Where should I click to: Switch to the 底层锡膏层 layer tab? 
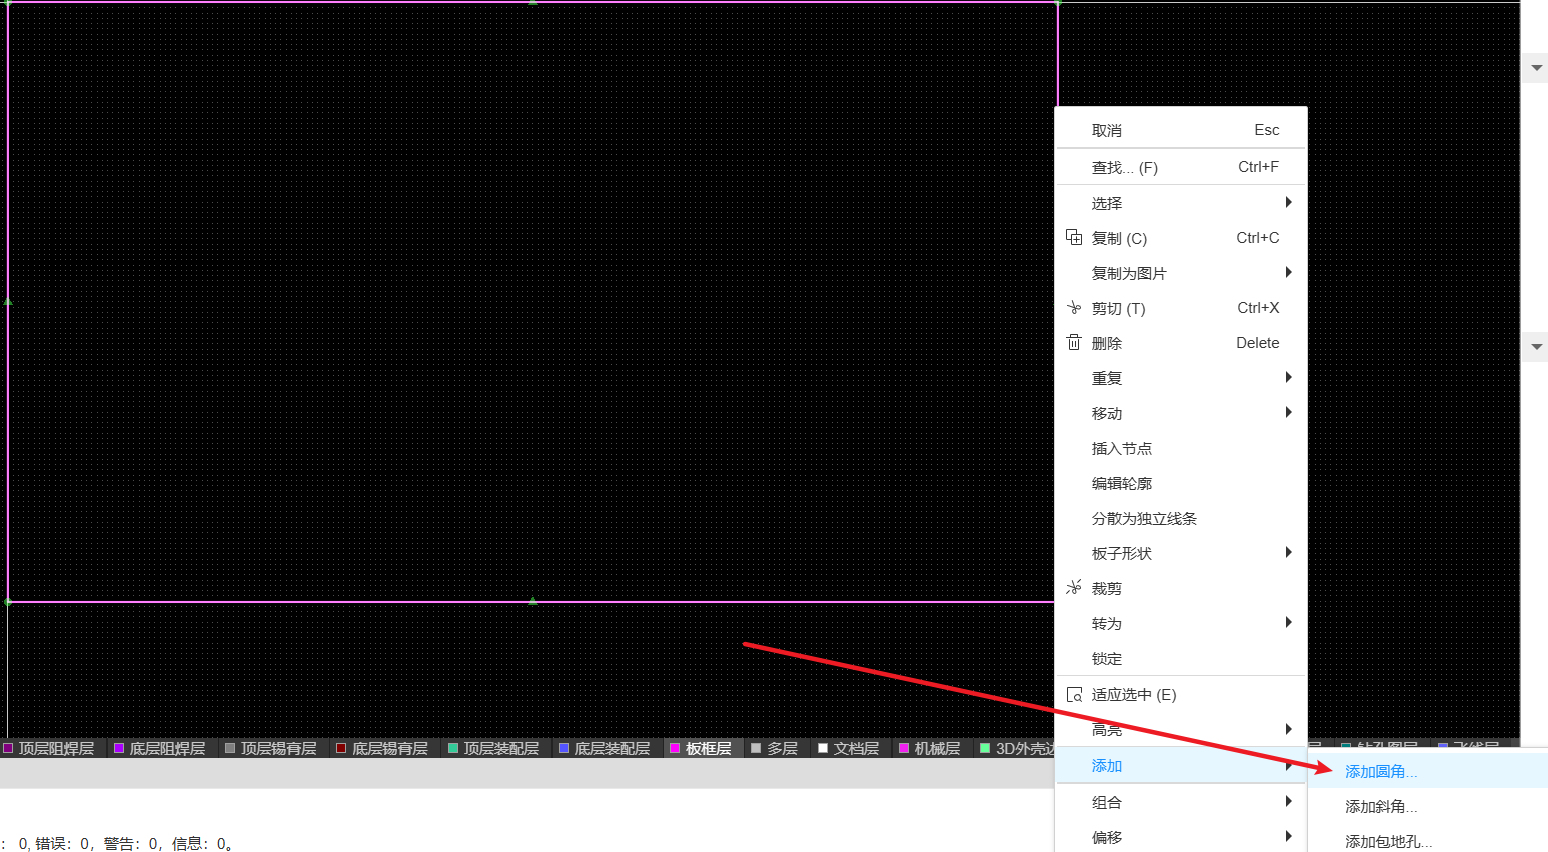pos(382,748)
